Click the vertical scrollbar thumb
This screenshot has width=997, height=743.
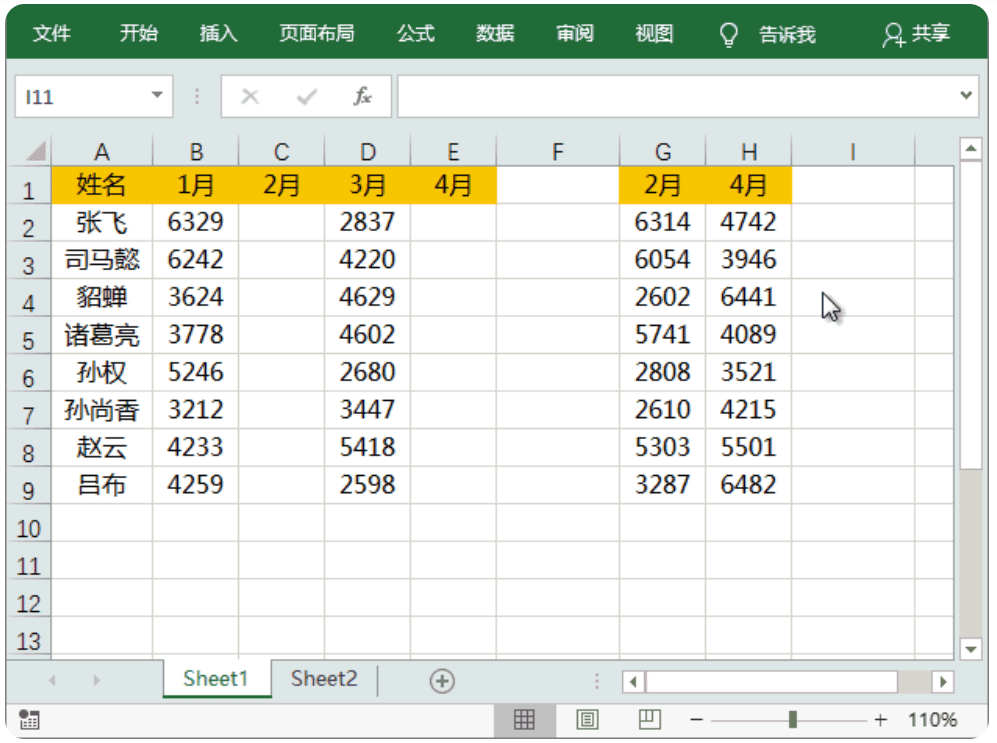(970, 315)
